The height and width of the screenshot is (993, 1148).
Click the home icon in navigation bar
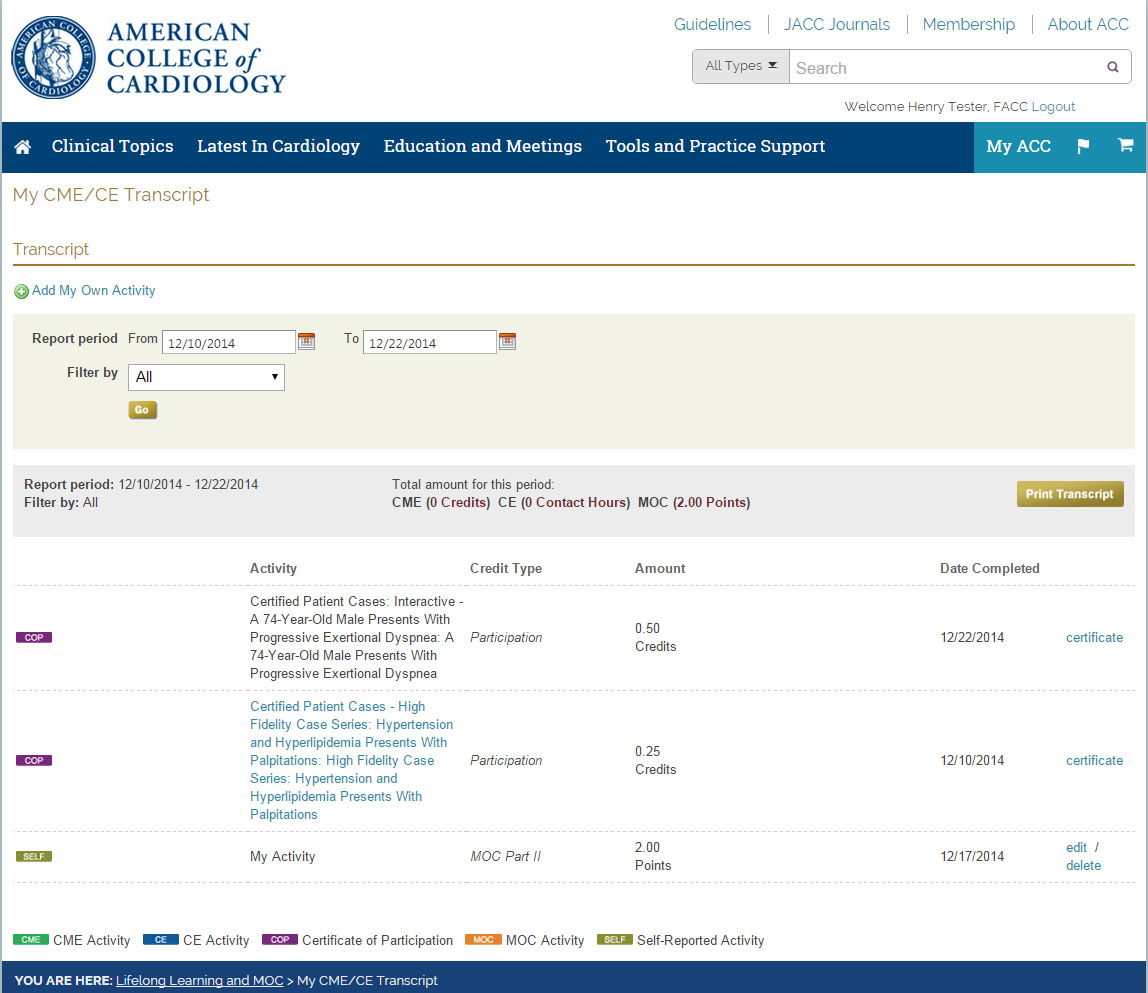(22, 147)
